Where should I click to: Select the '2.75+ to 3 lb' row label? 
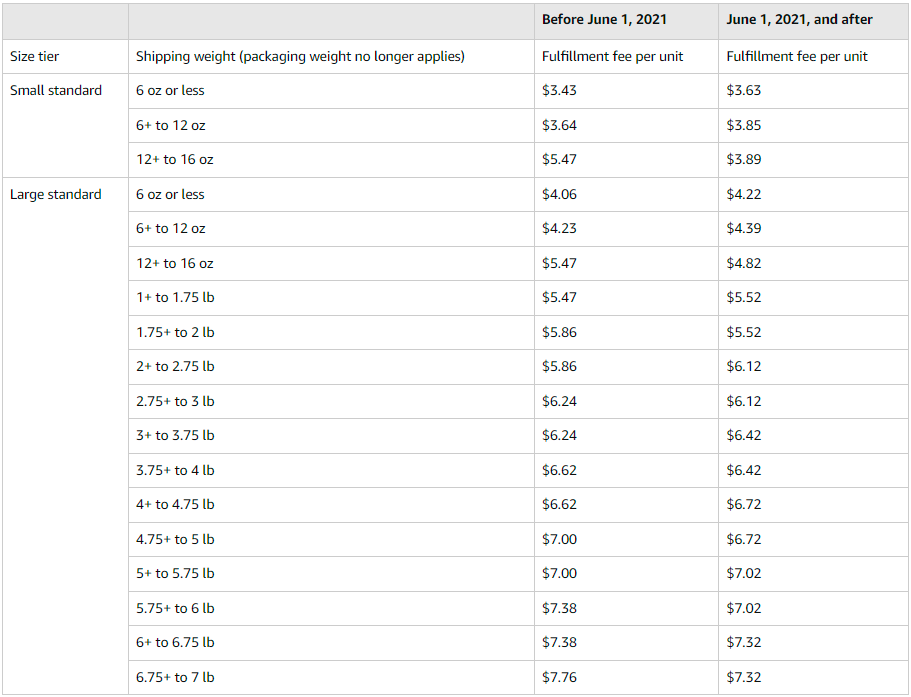tap(331, 401)
